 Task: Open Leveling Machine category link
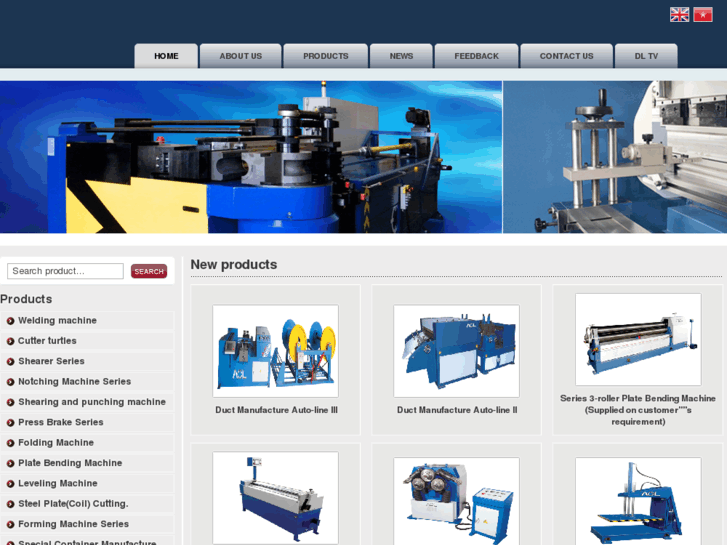click(58, 484)
